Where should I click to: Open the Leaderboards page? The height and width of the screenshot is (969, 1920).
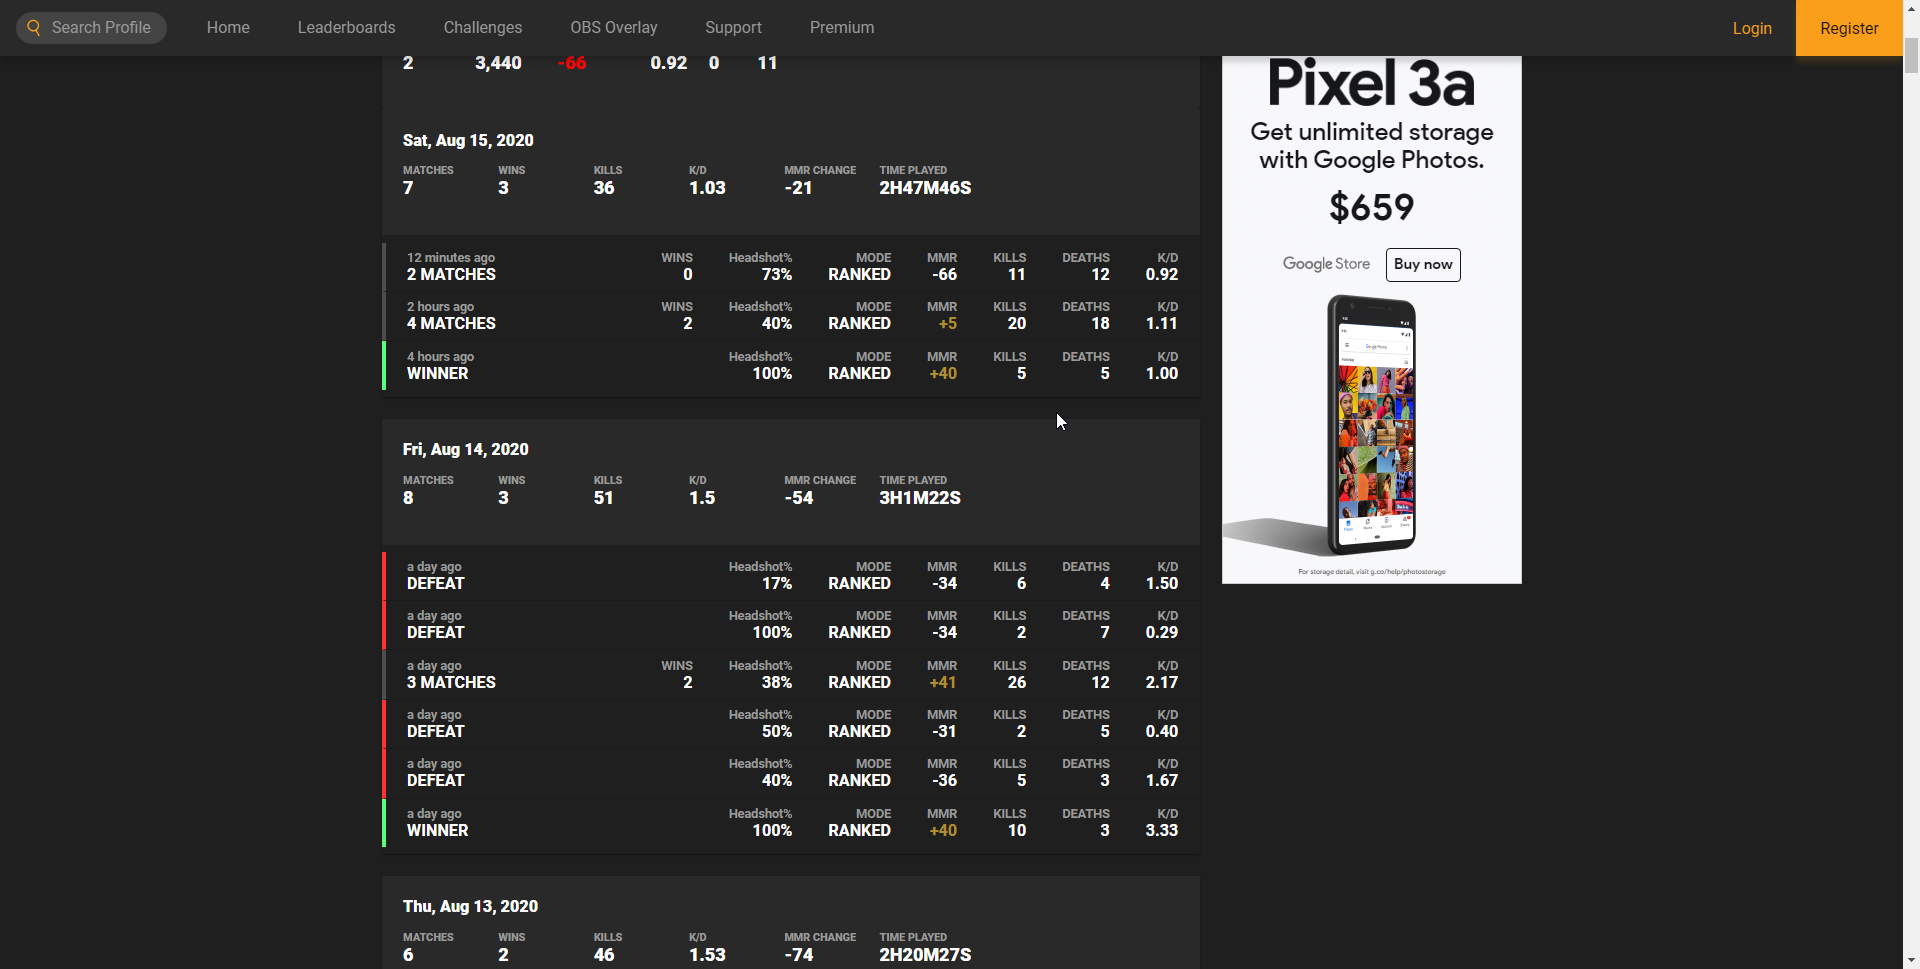coord(346,28)
